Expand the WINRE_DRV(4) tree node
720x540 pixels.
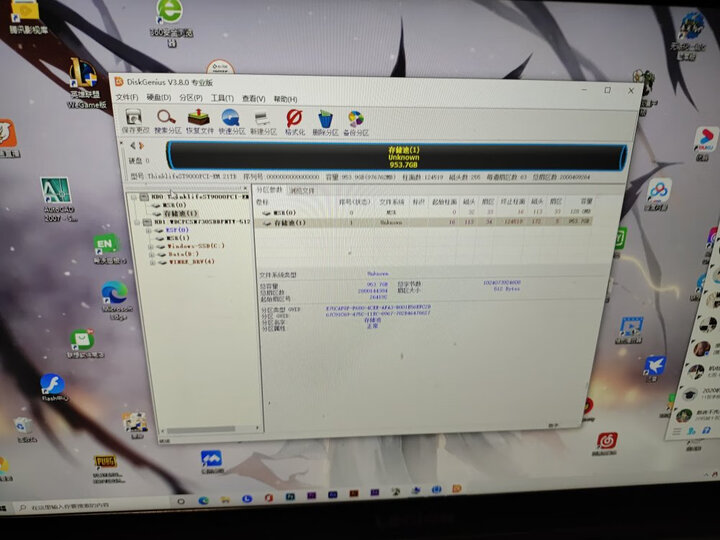click(x=152, y=263)
